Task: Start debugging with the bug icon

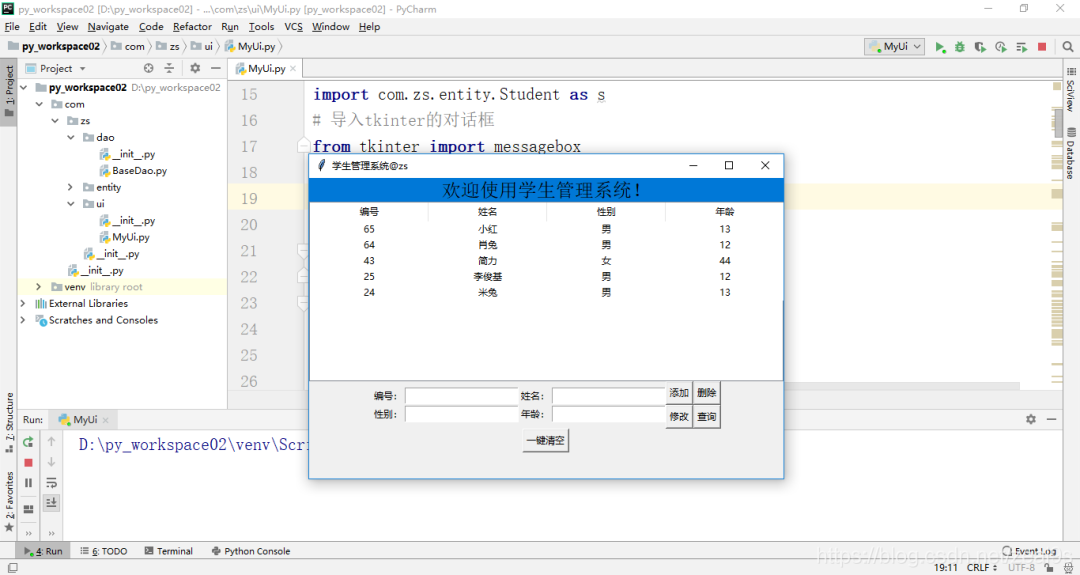Action: point(959,47)
